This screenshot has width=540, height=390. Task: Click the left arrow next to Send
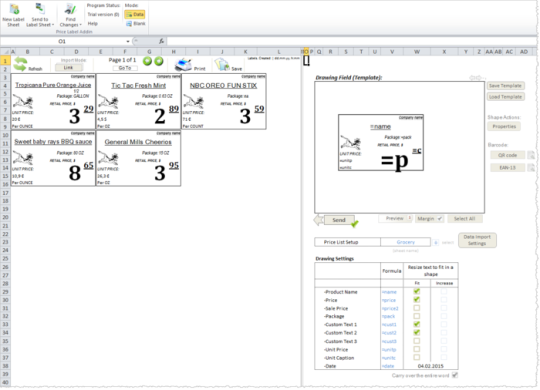pyautogui.click(x=318, y=220)
